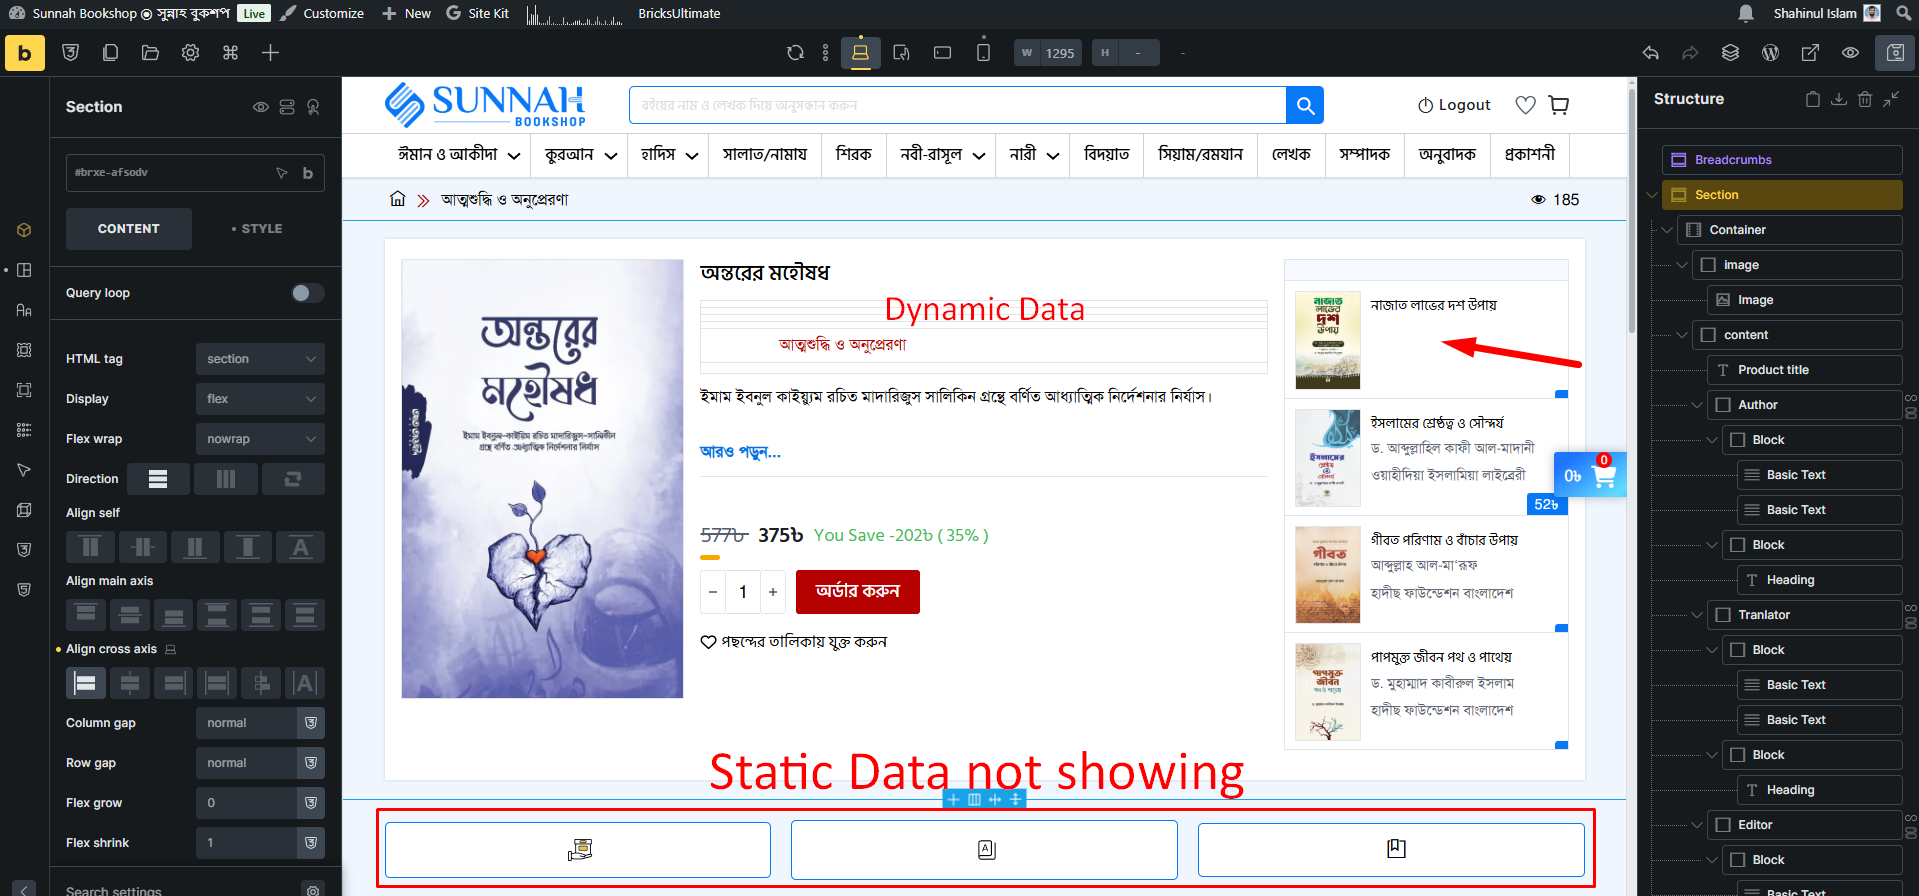Click the preview eye icon in top toolbar
This screenshot has height=896, width=1919.
tap(1850, 53)
